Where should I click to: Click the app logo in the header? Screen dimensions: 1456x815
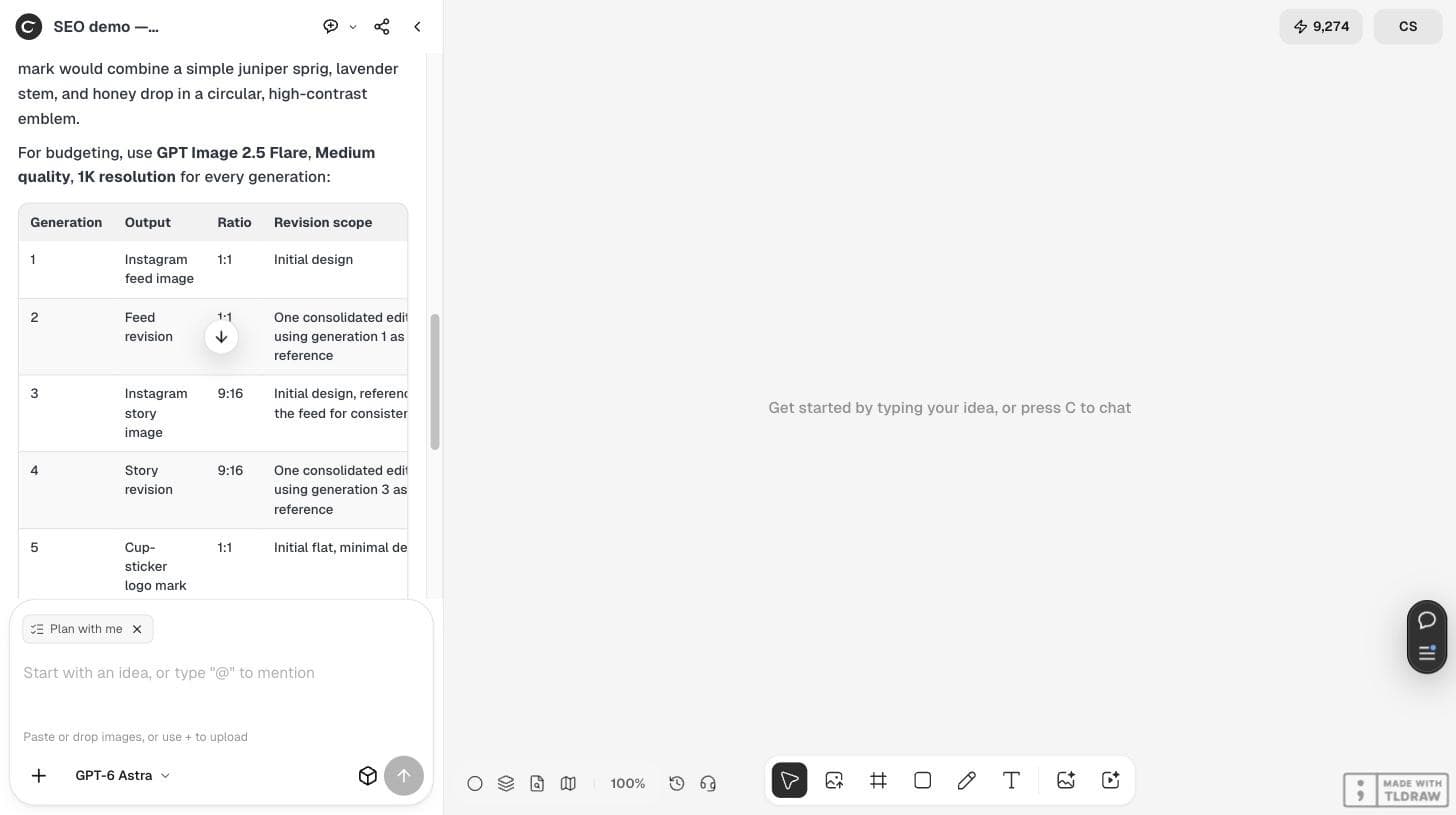click(28, 27)
